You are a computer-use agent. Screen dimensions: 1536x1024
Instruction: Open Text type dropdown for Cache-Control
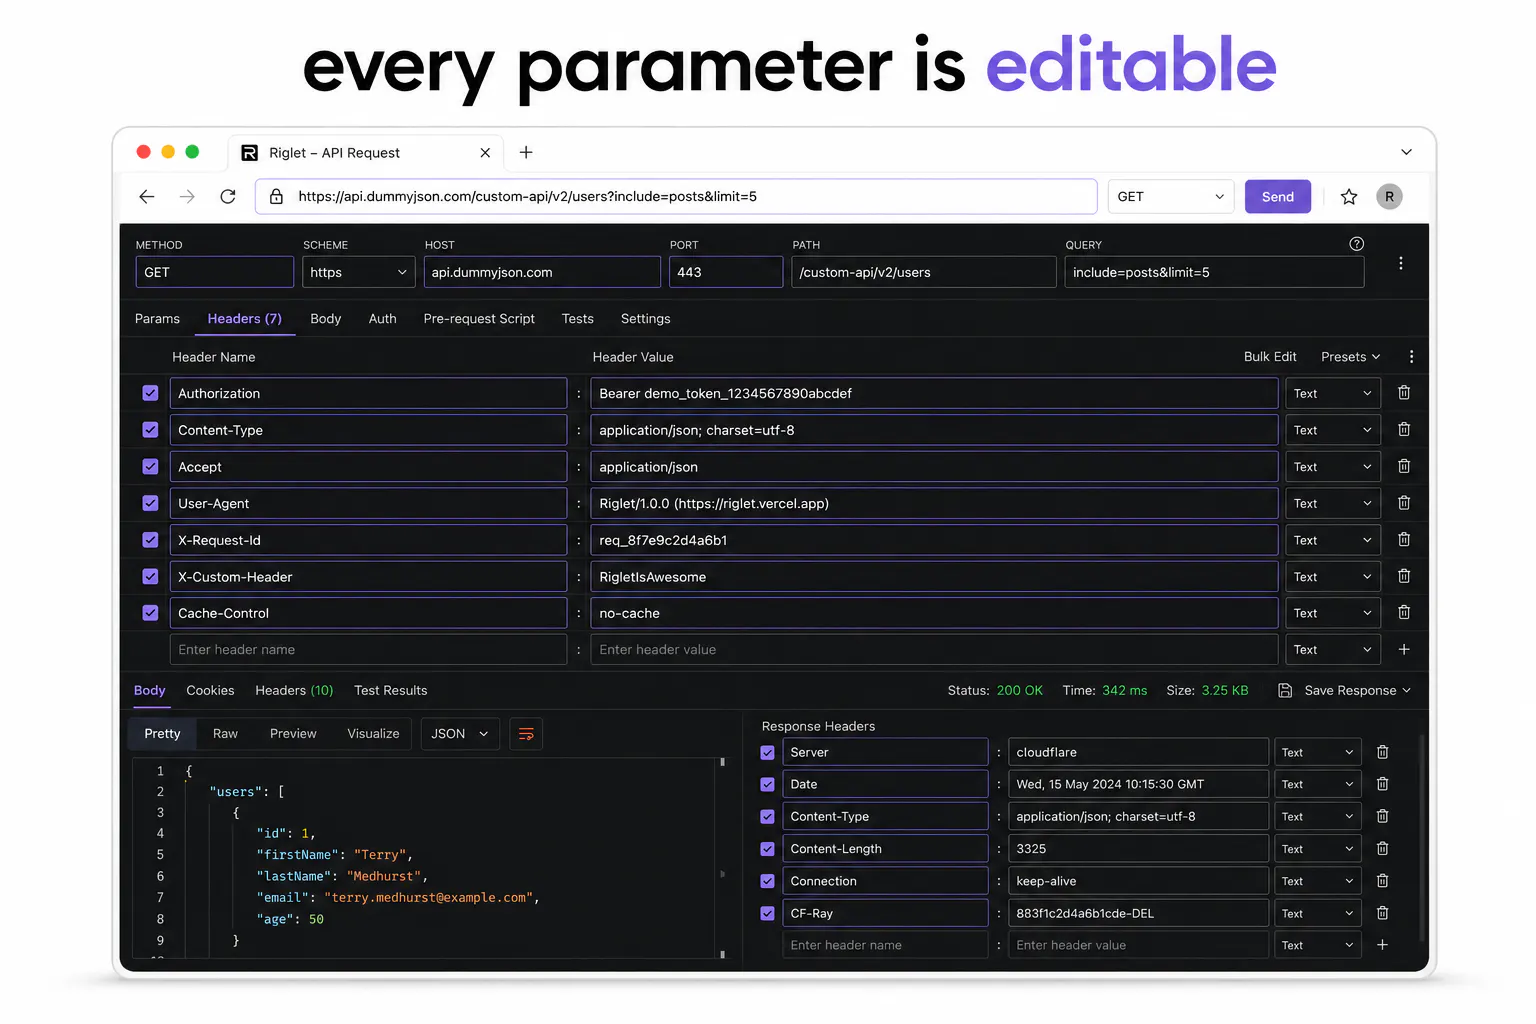[1332, 613]
